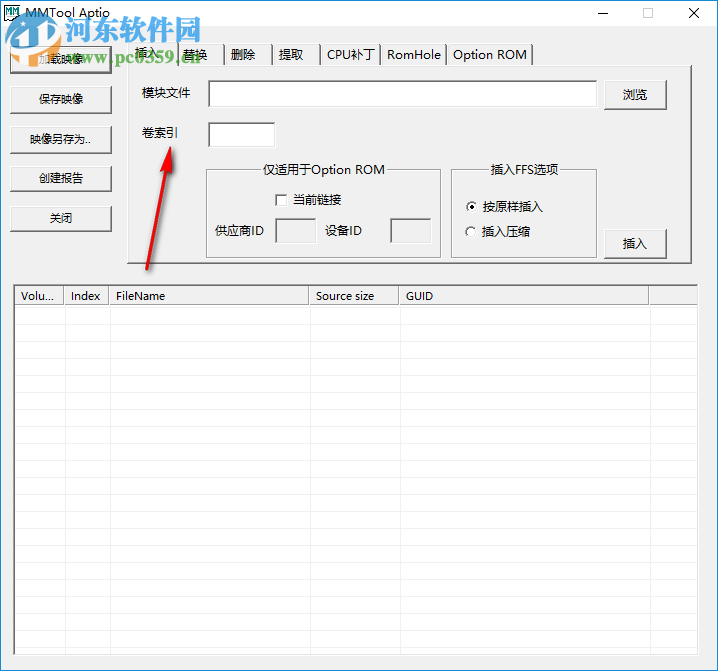
Task: Click the Volu... column header
Action: 39,296
